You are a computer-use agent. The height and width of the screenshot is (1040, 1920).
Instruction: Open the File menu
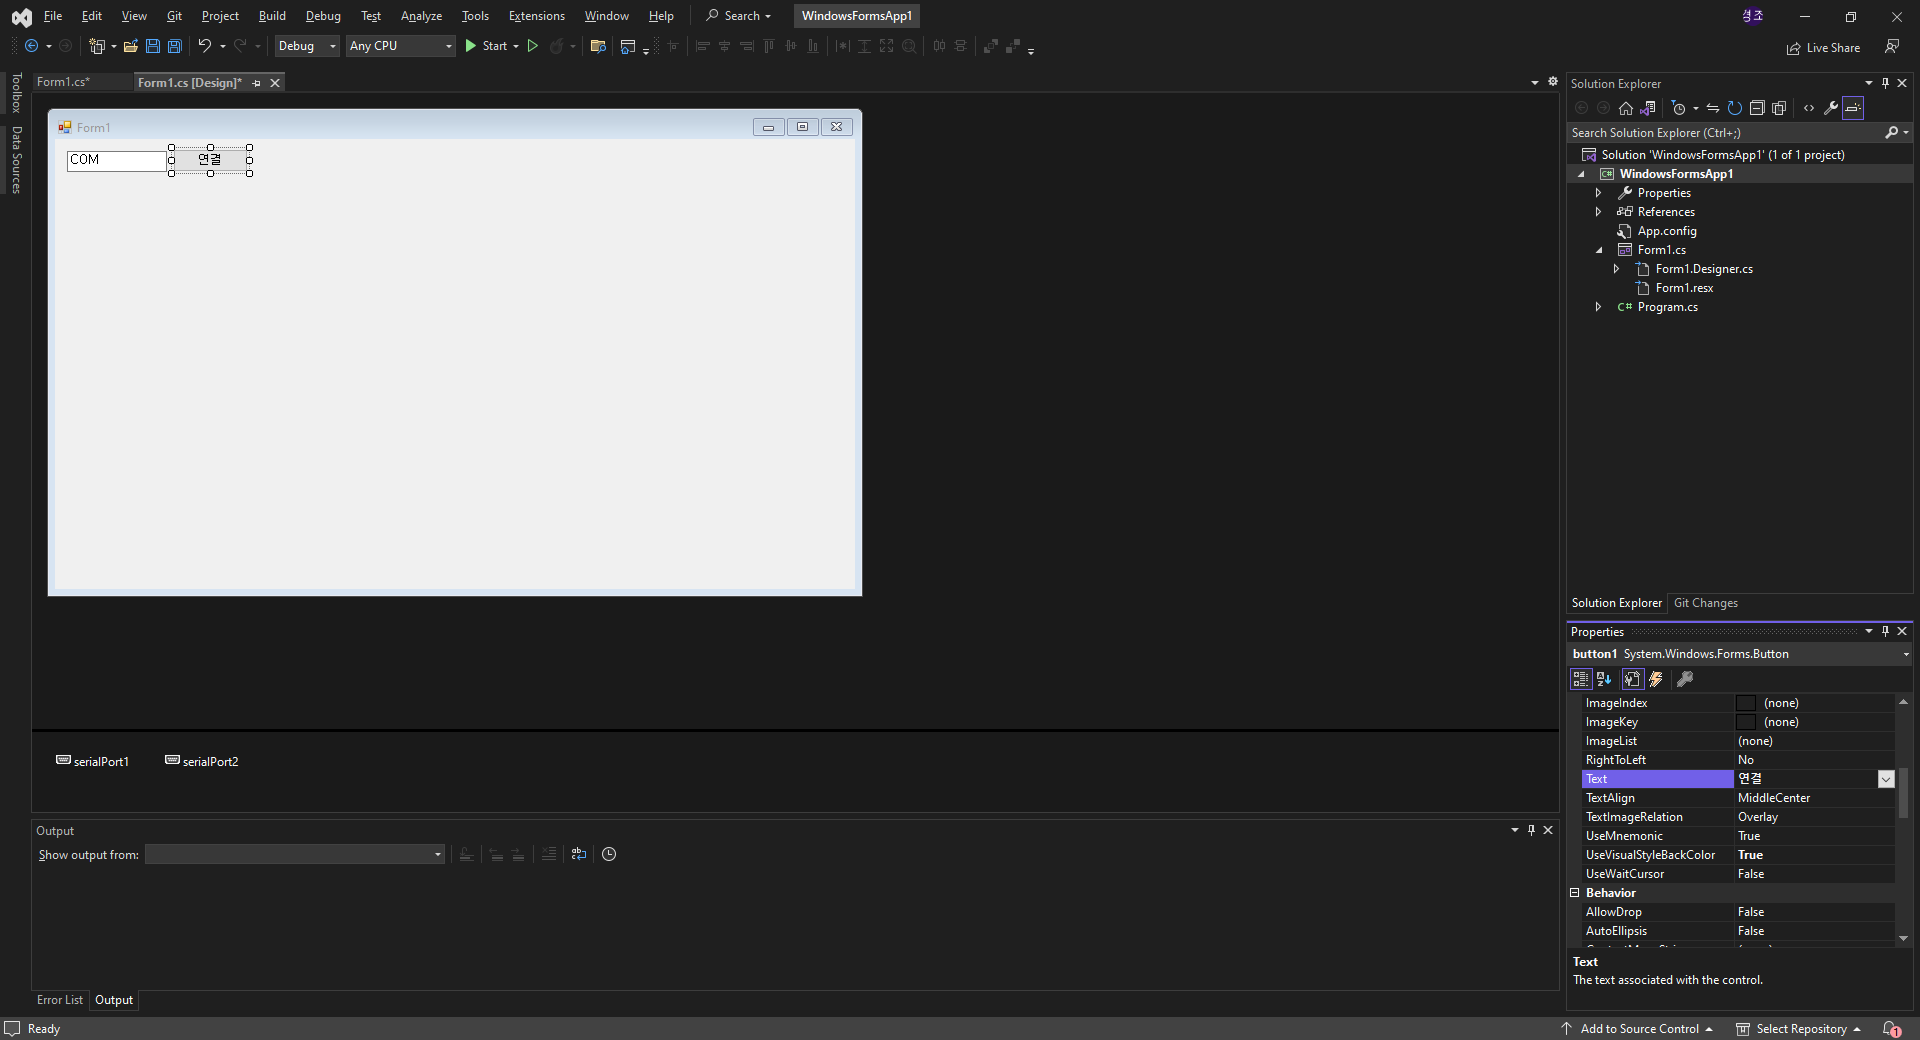click(x=53, y=16)
